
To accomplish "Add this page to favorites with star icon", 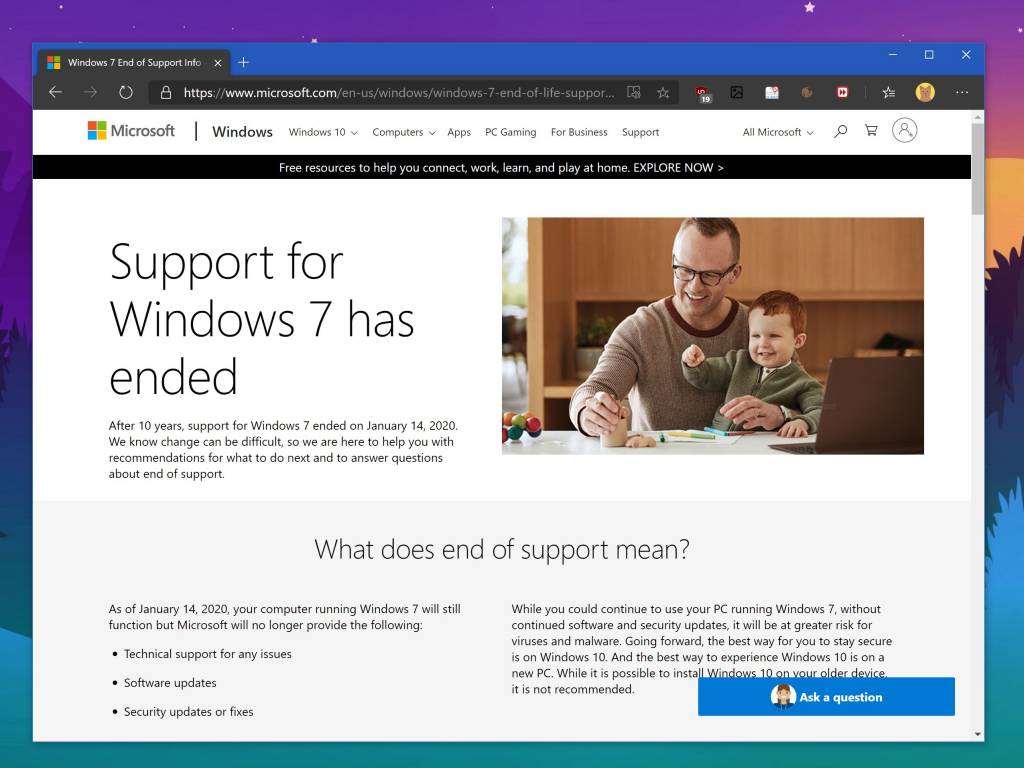I will click(663, 92).
